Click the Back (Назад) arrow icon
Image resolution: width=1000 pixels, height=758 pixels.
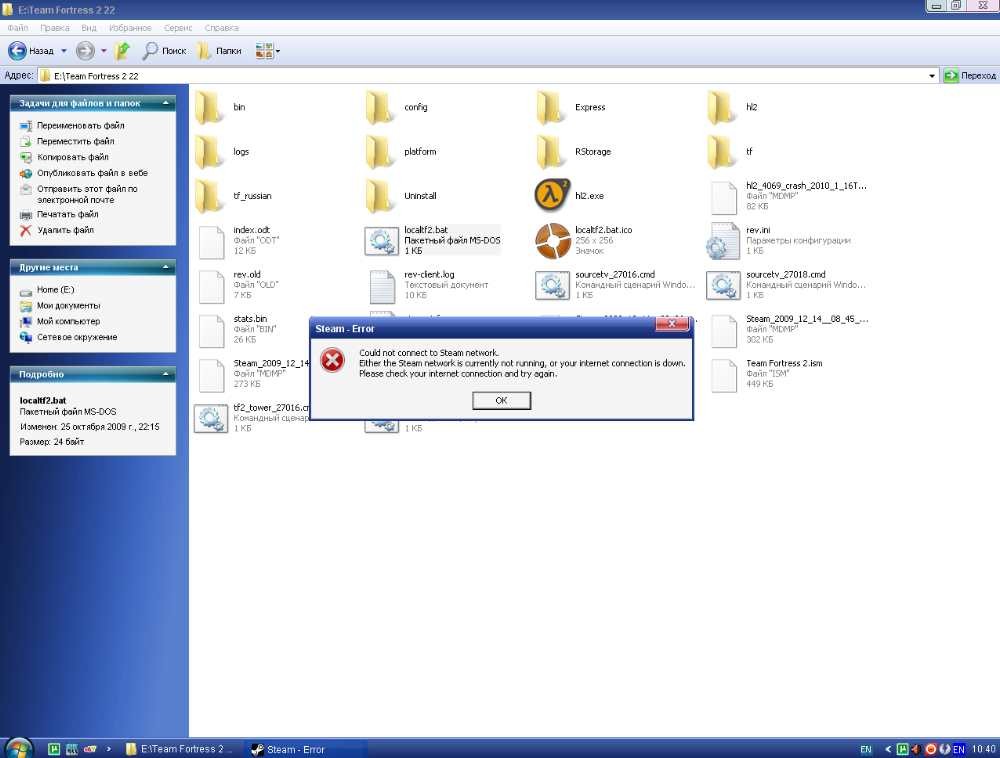click(17, 50)
